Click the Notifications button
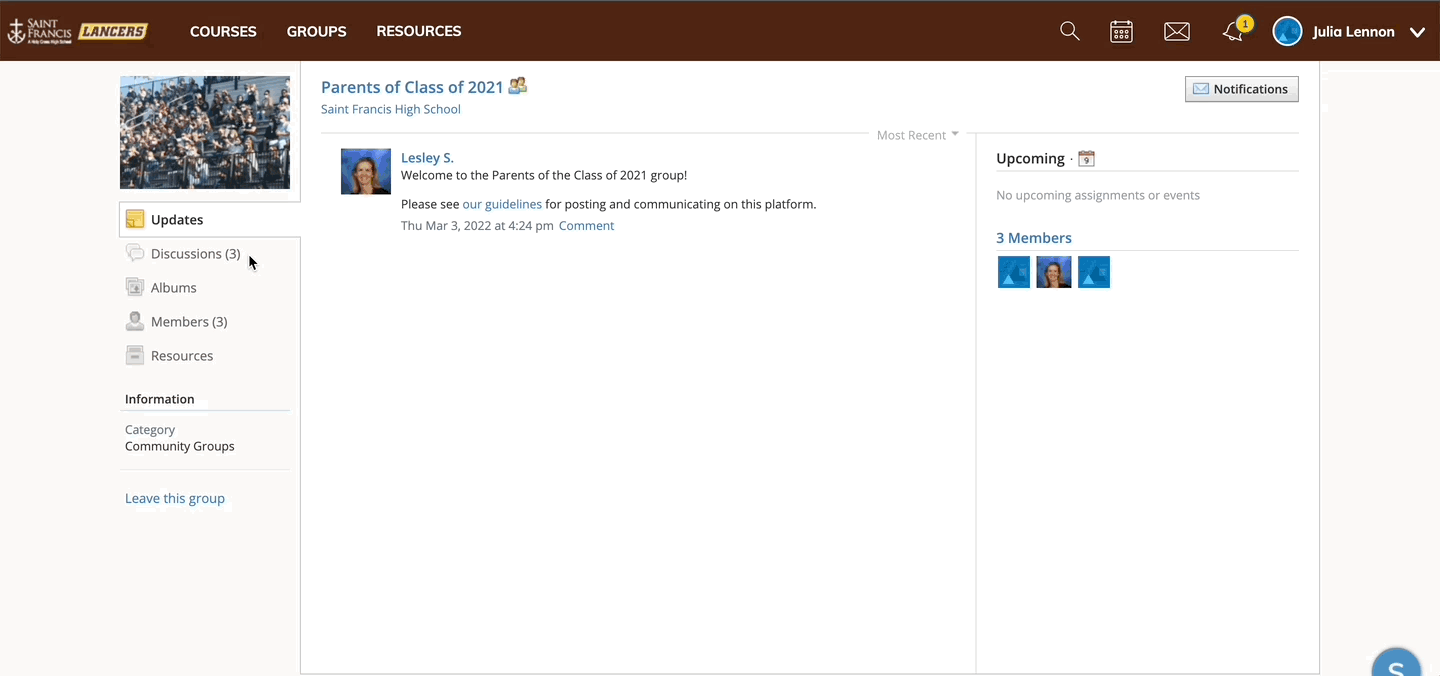 [1241, 89]
